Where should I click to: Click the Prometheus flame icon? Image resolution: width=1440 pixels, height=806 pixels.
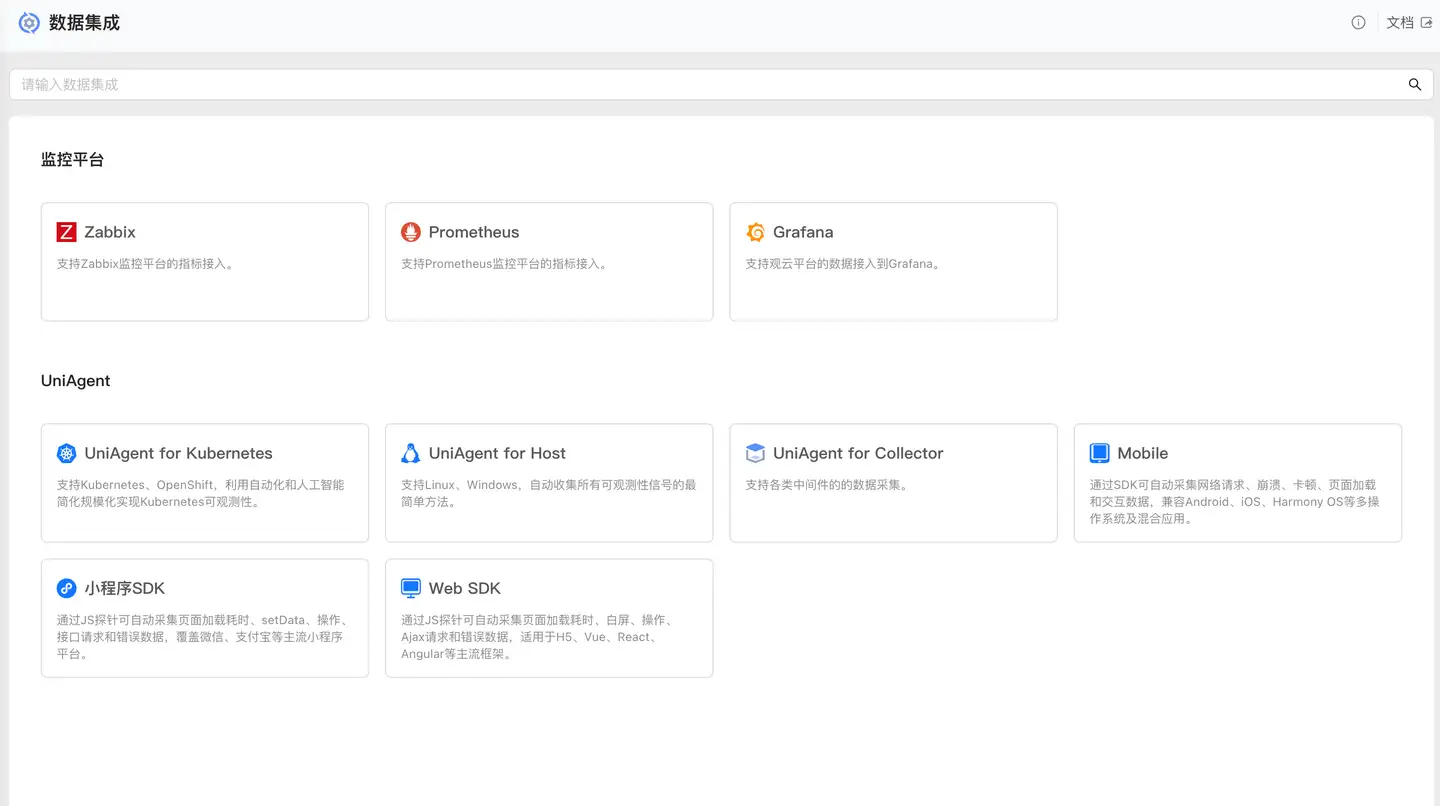pyautogui.click(x=410, y=232)
